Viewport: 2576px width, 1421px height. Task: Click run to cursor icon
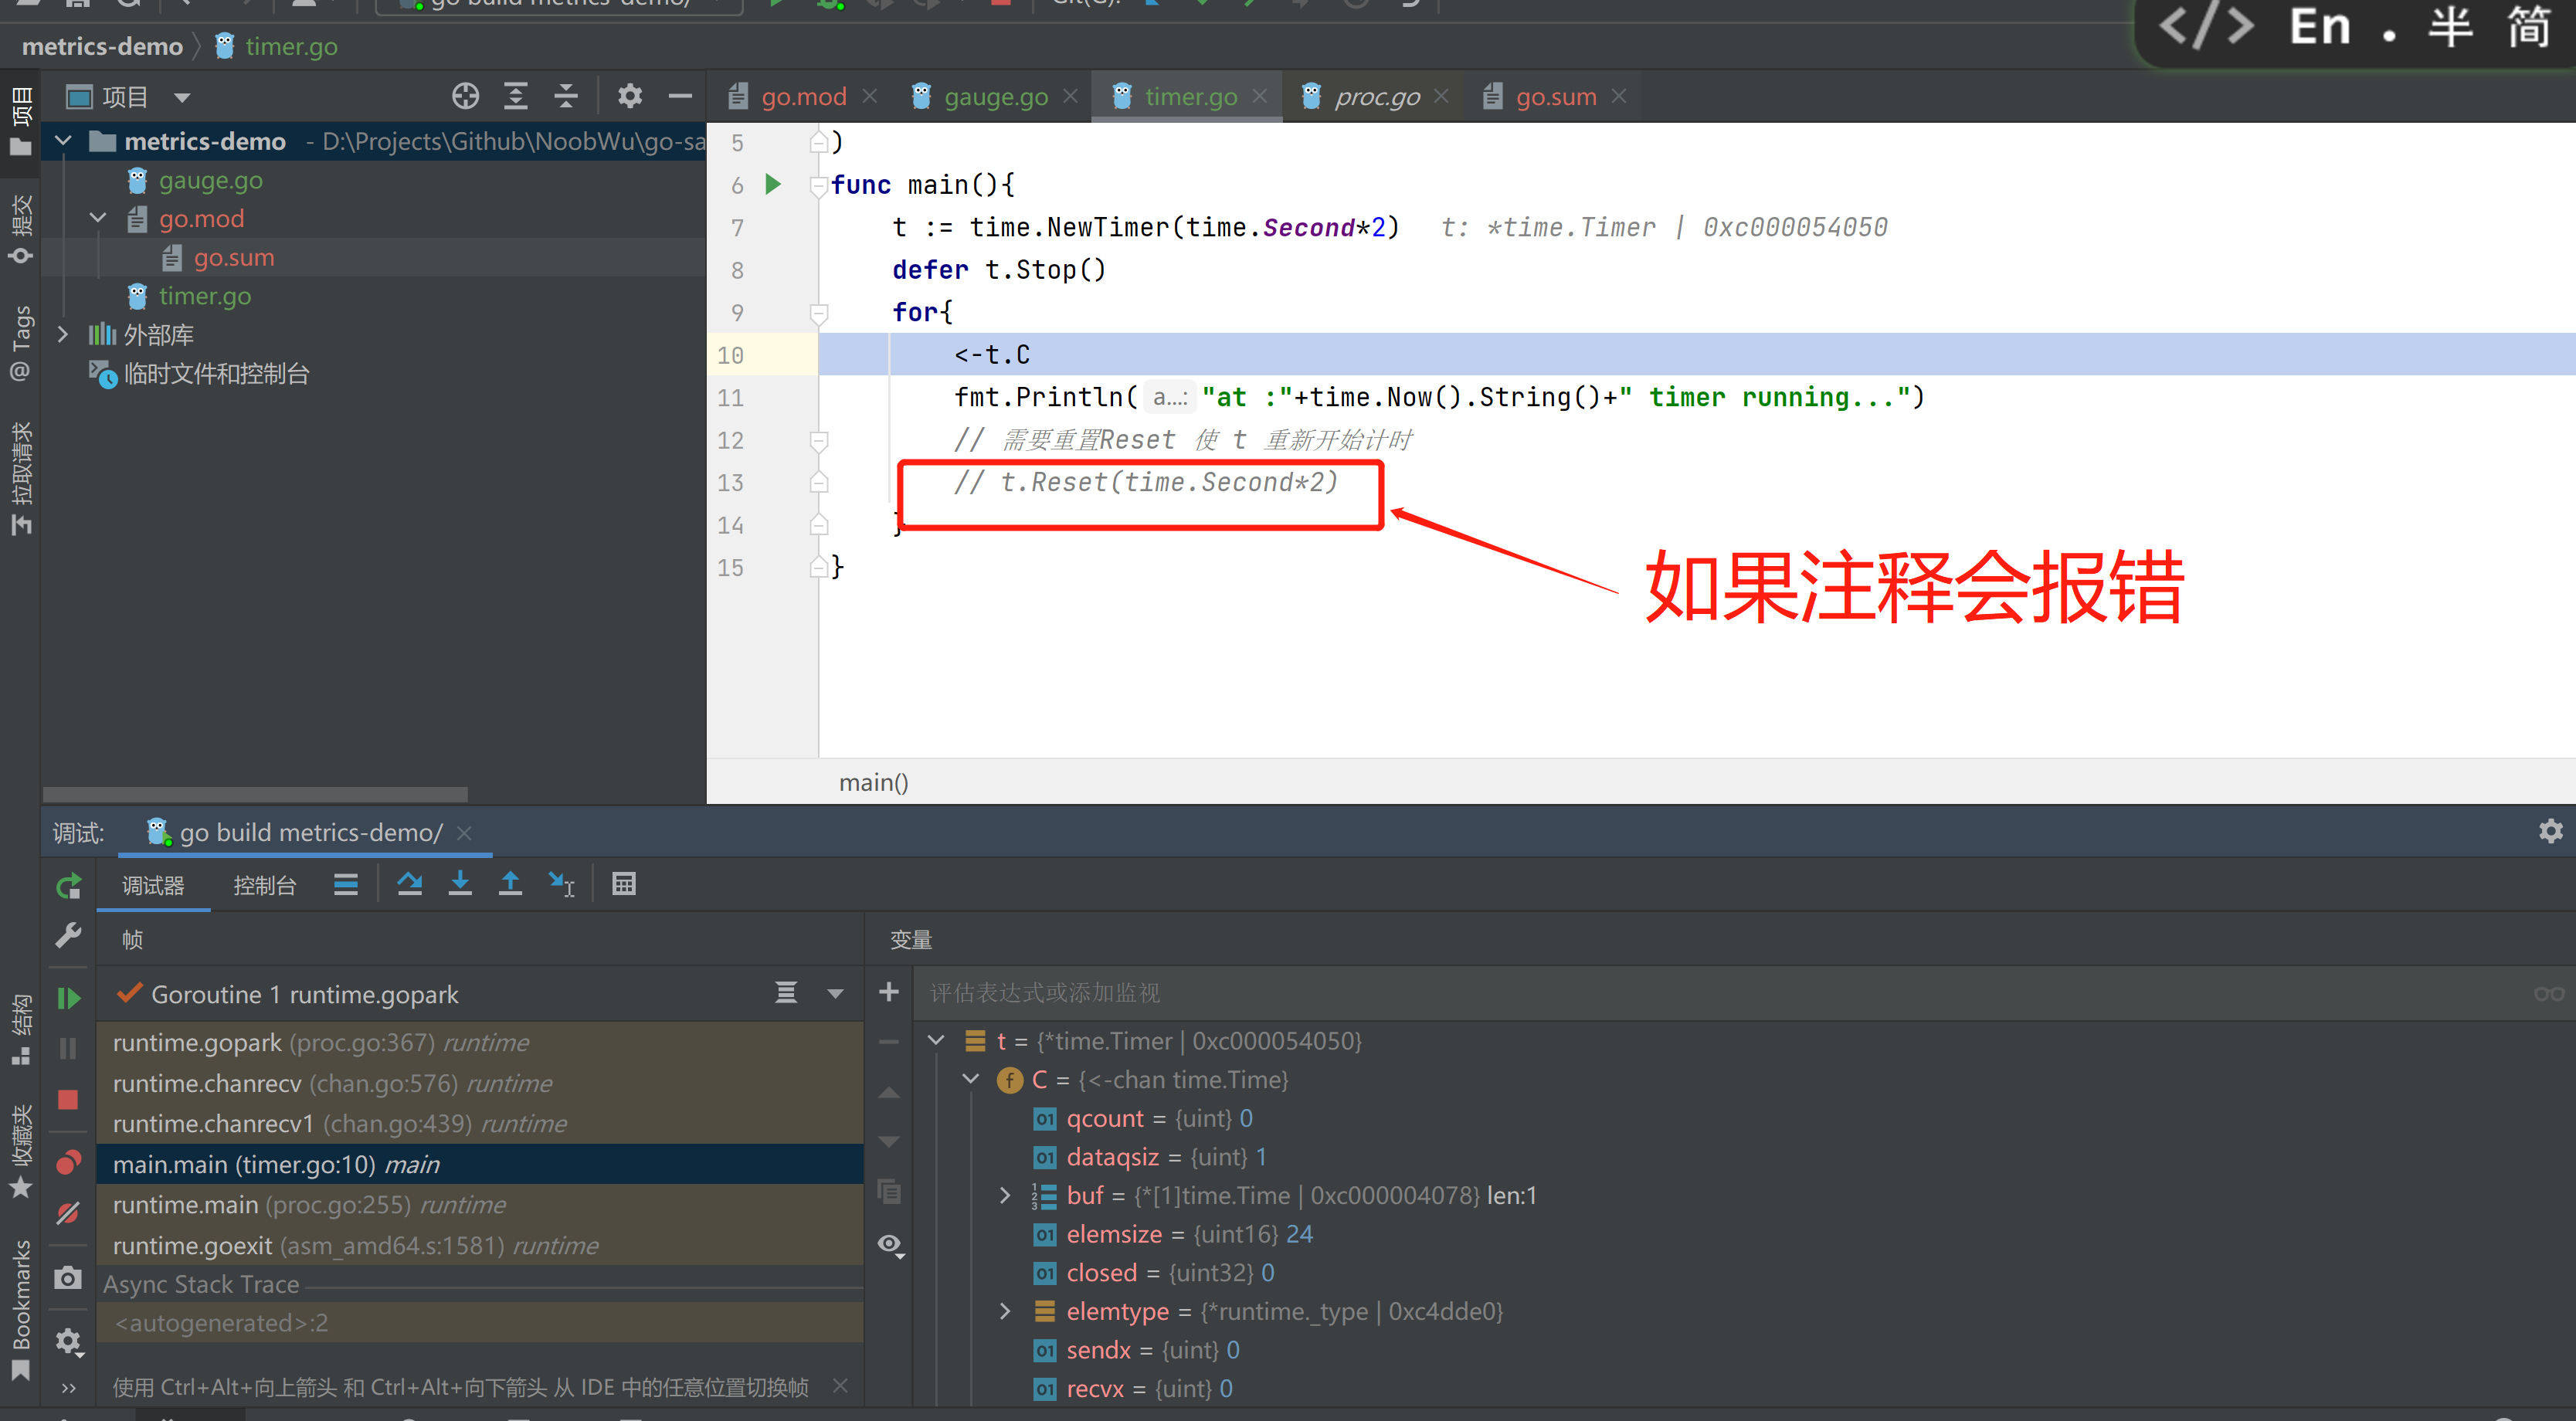click(561, 884)
